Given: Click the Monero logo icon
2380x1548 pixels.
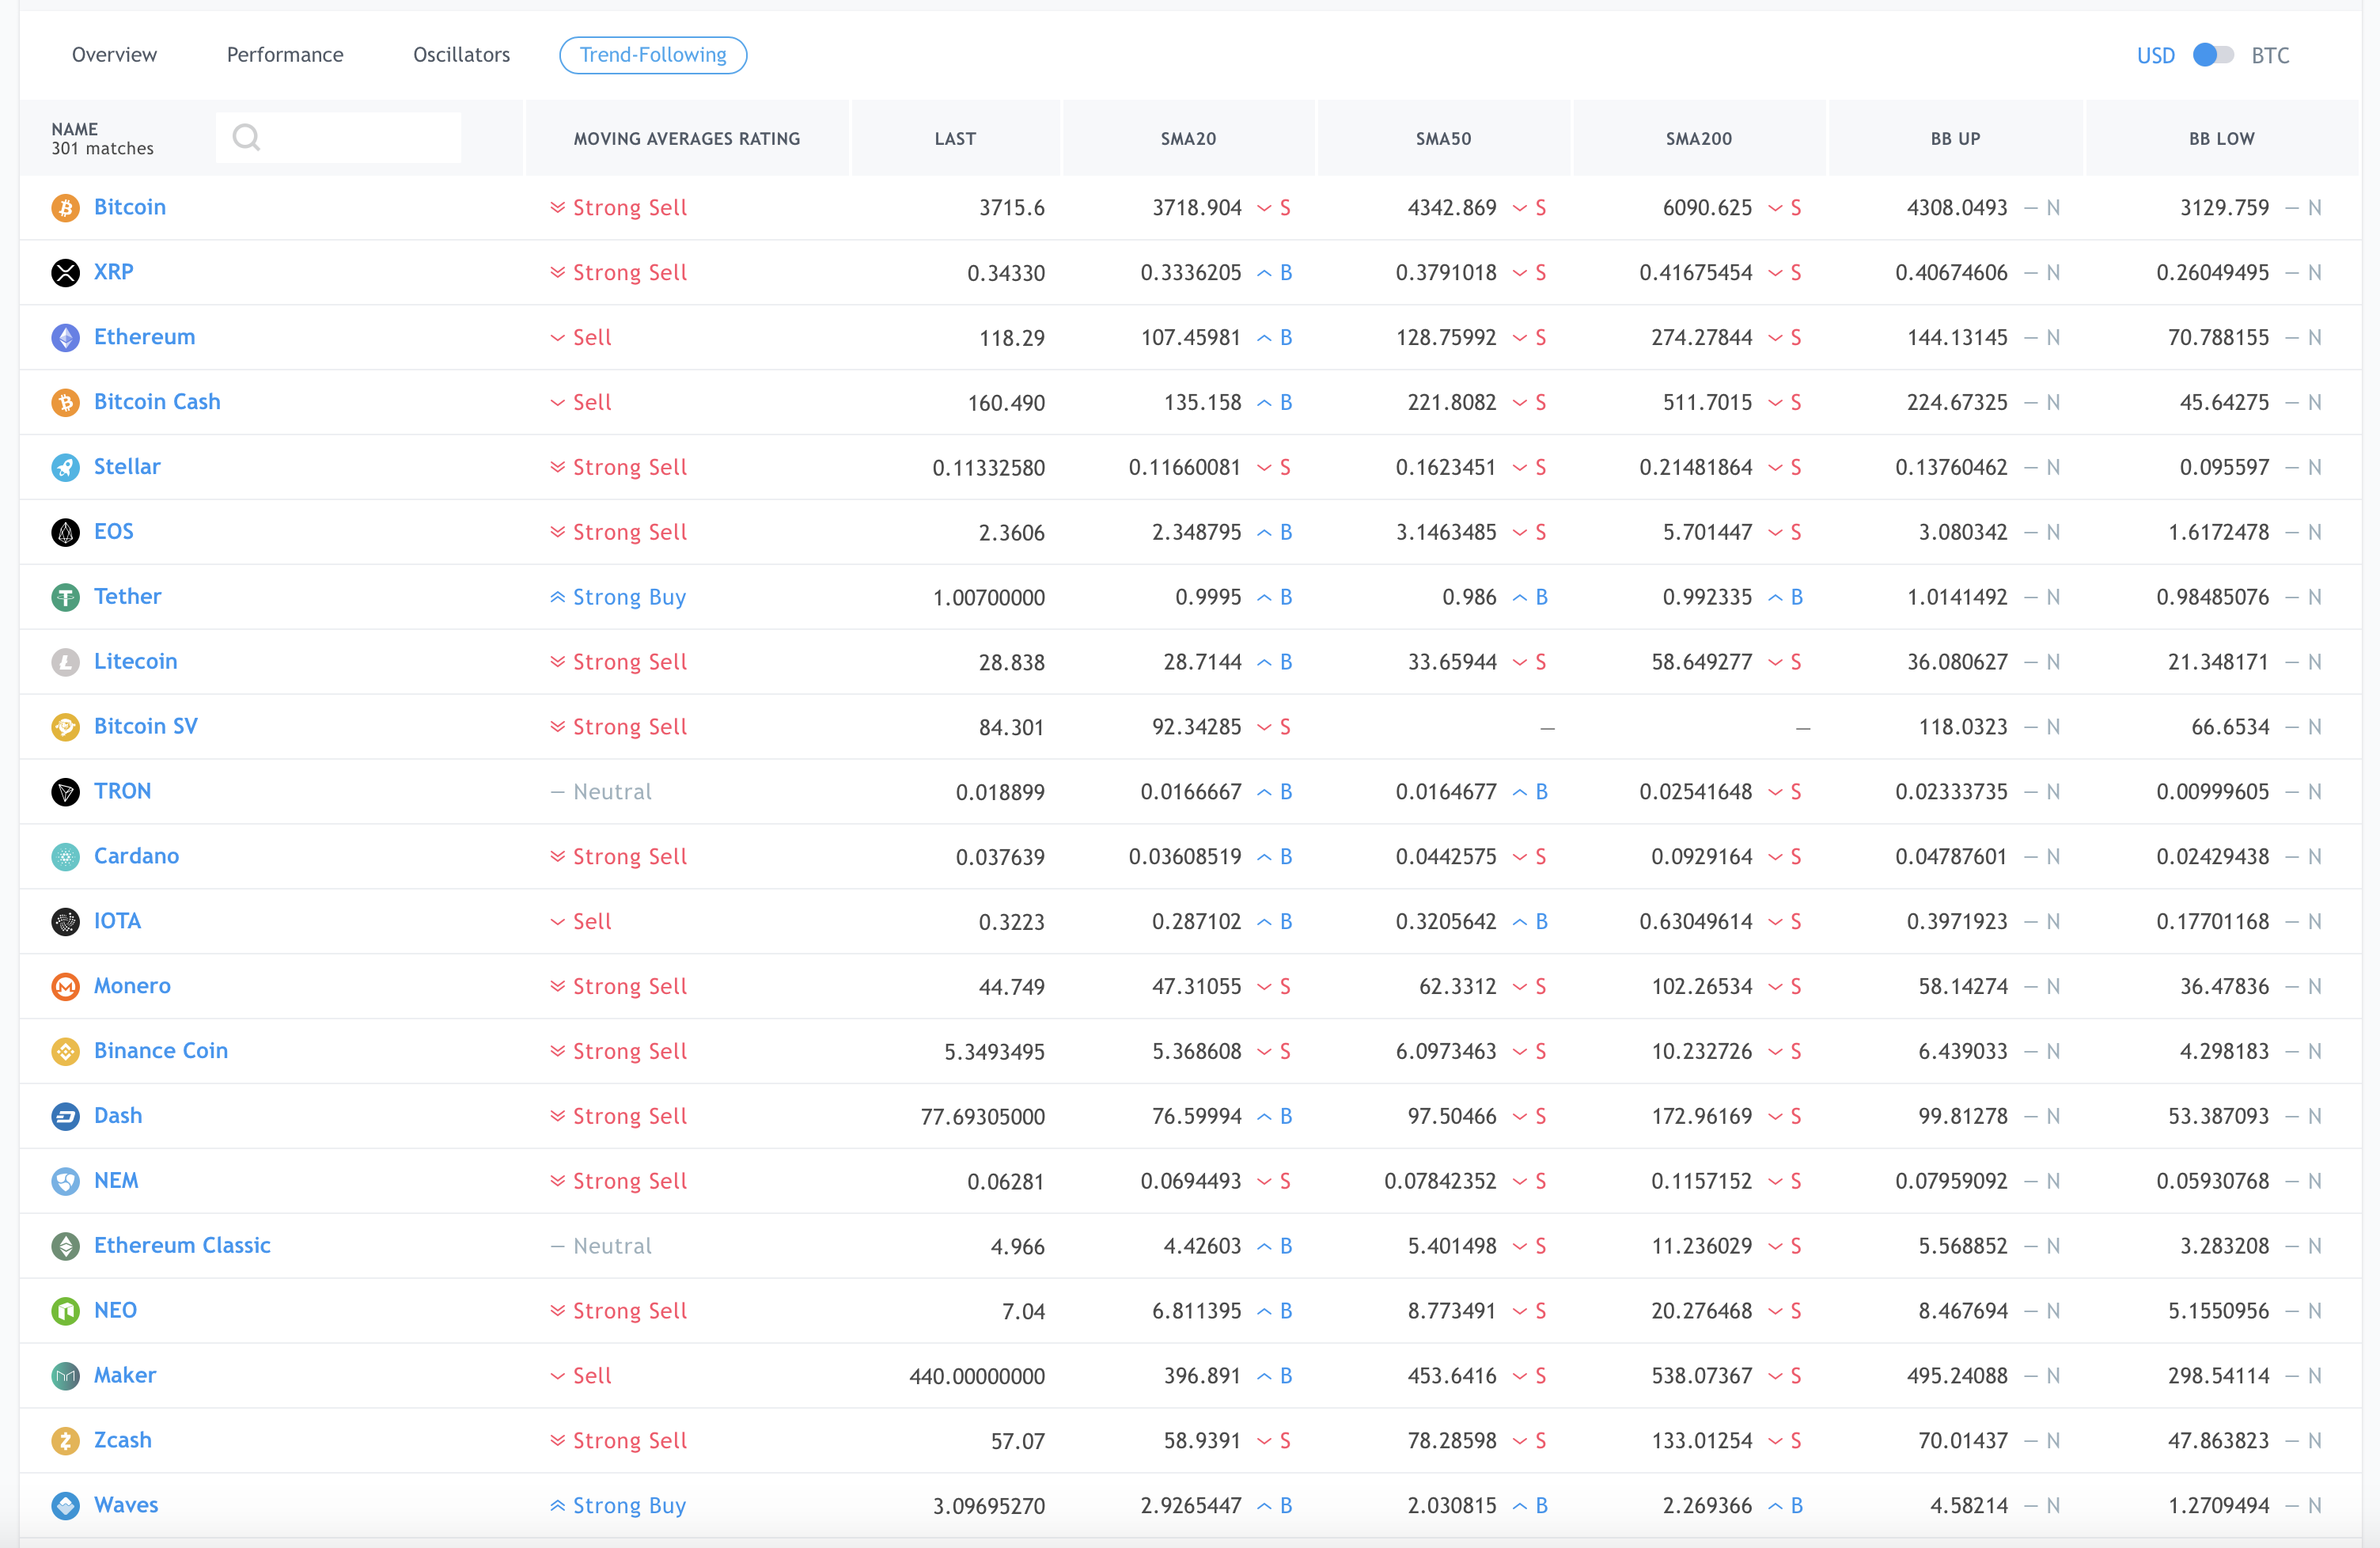Looking at the screenshot, I should (65, 987).
